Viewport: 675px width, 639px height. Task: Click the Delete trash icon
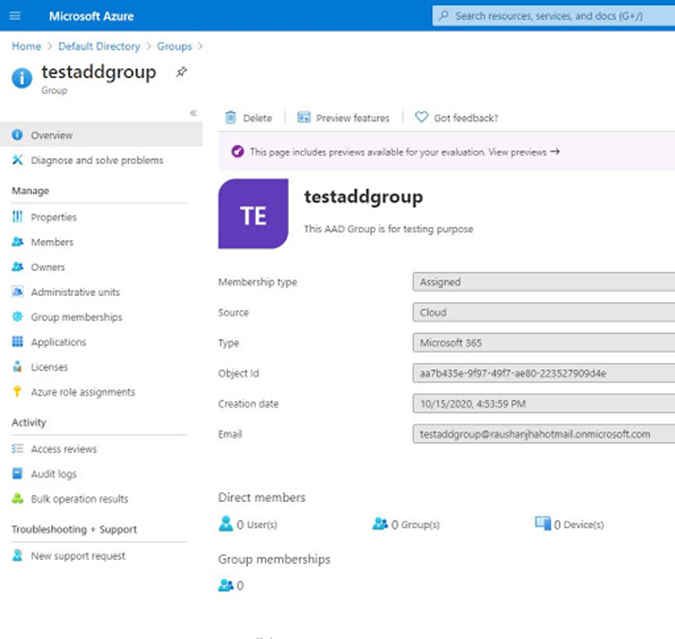pyautogui.click(x=231, y=117)
